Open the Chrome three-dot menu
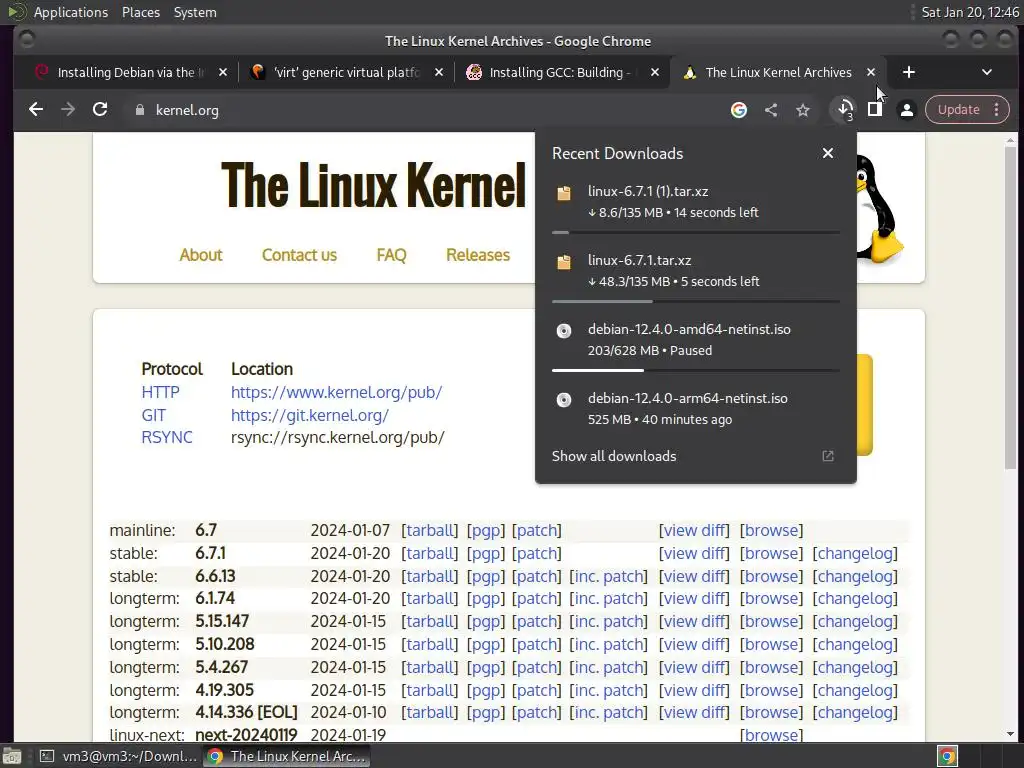The width and height of the screenshot is (1024, 768). [997, 110]
